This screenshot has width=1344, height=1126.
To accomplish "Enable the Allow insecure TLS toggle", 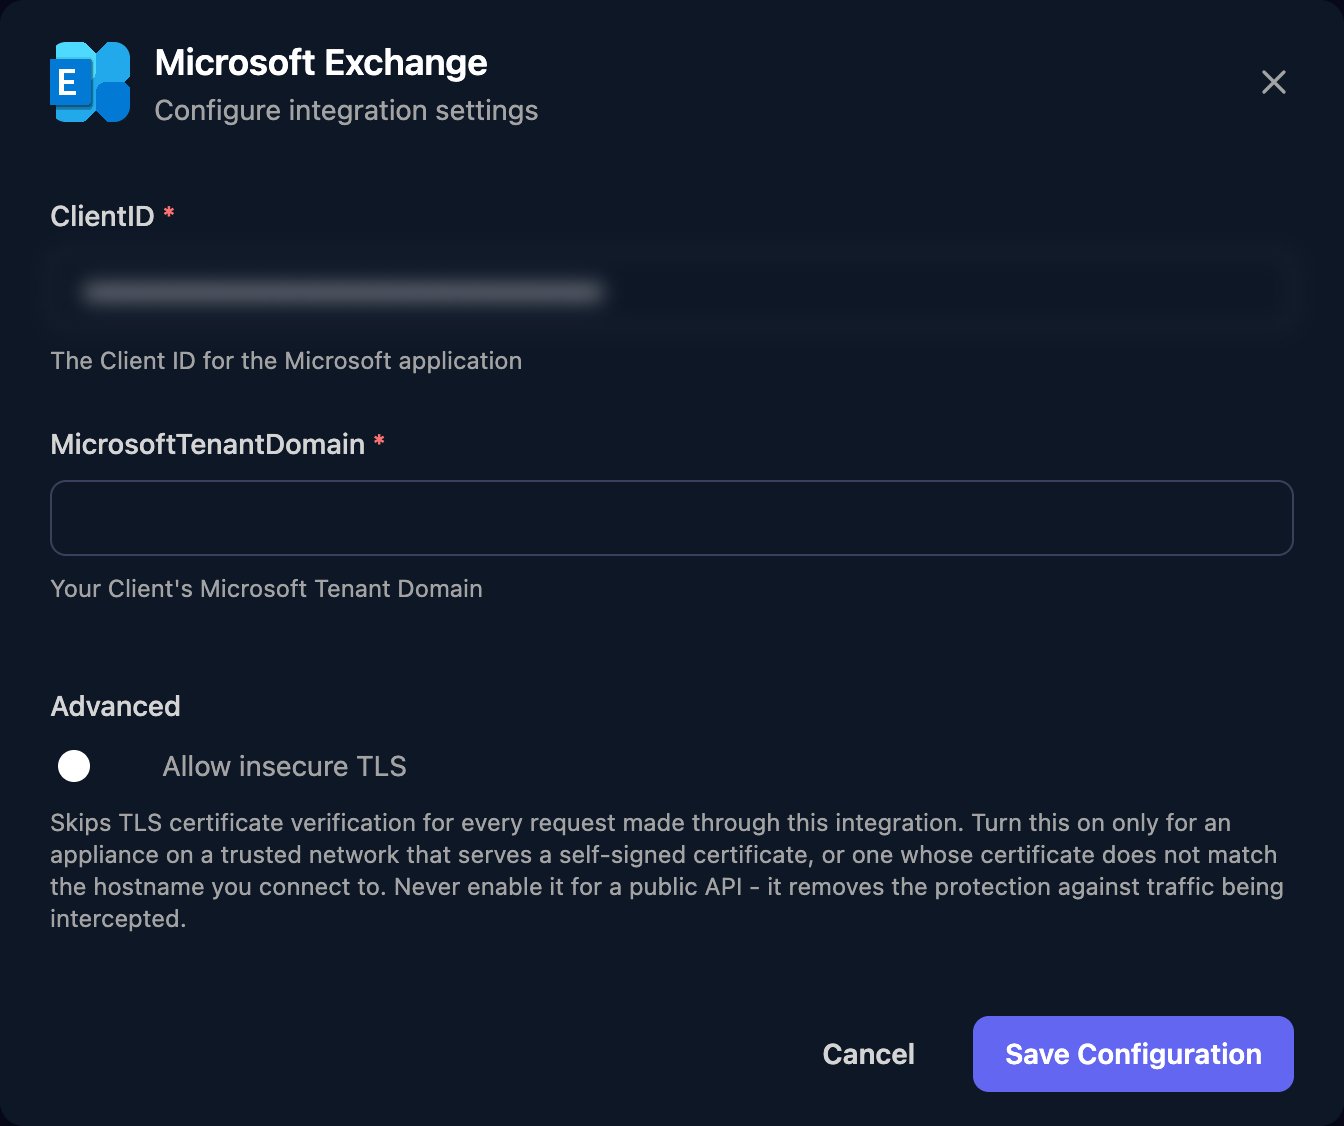I will click(96, 766).
